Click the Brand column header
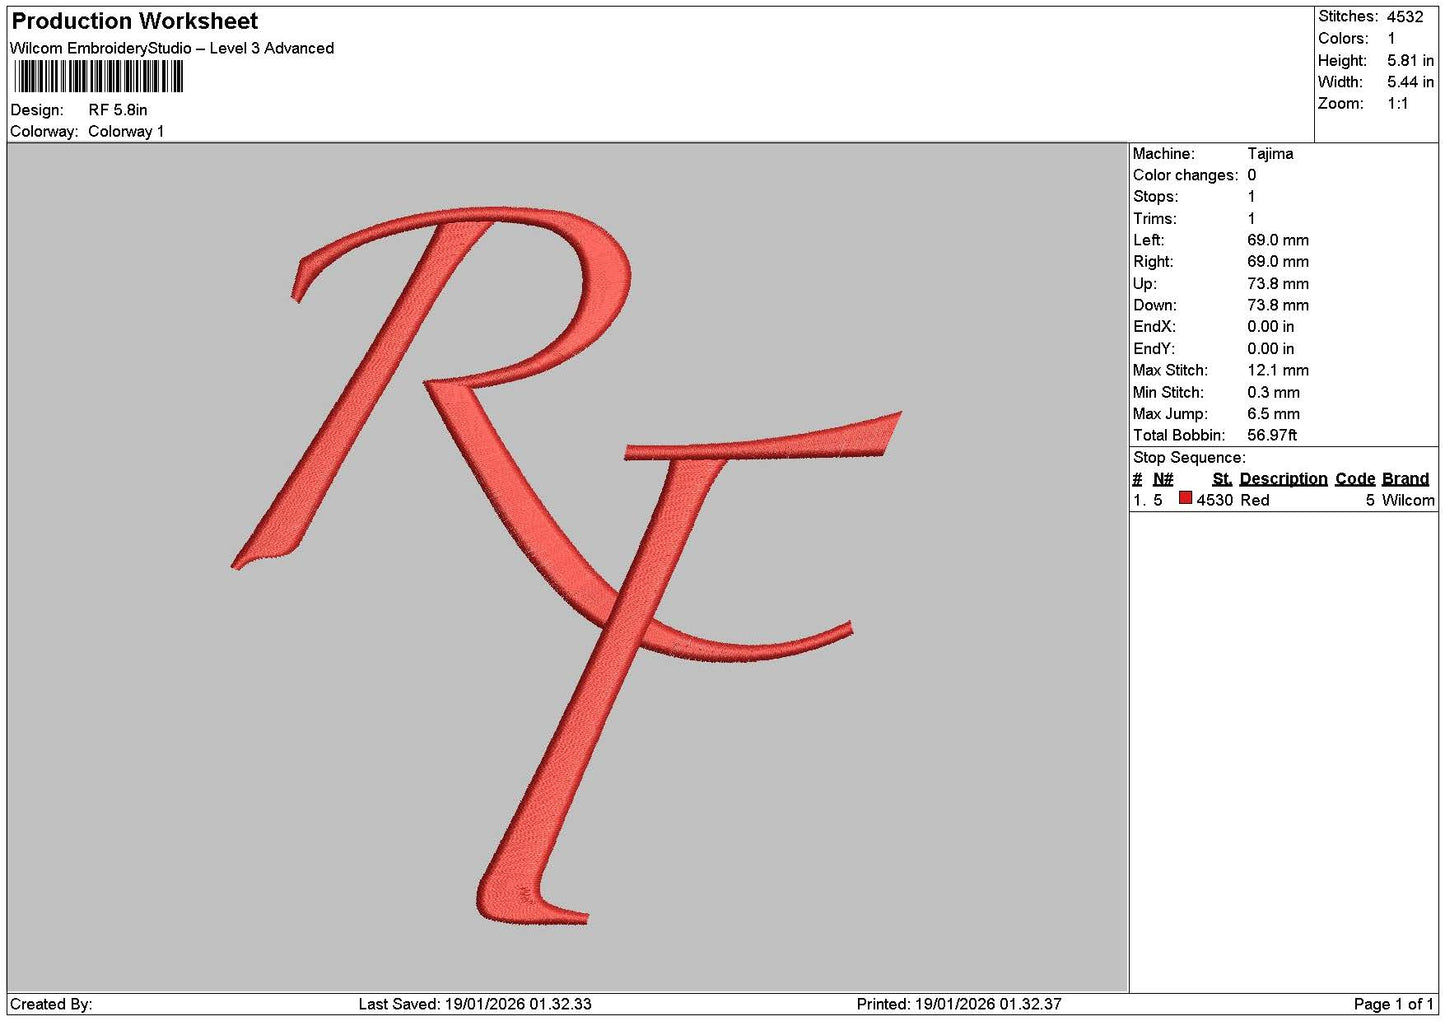 coord(1405,479)
